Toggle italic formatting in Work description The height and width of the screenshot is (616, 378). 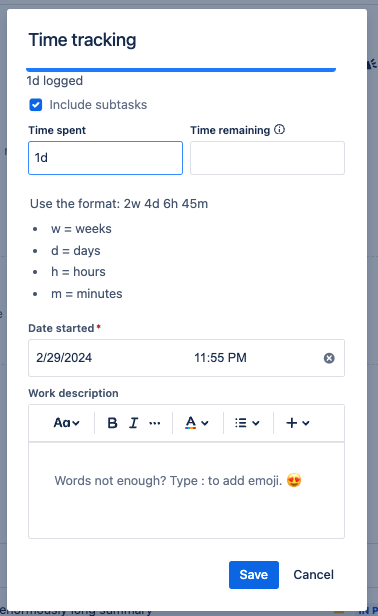coord(134,423)
